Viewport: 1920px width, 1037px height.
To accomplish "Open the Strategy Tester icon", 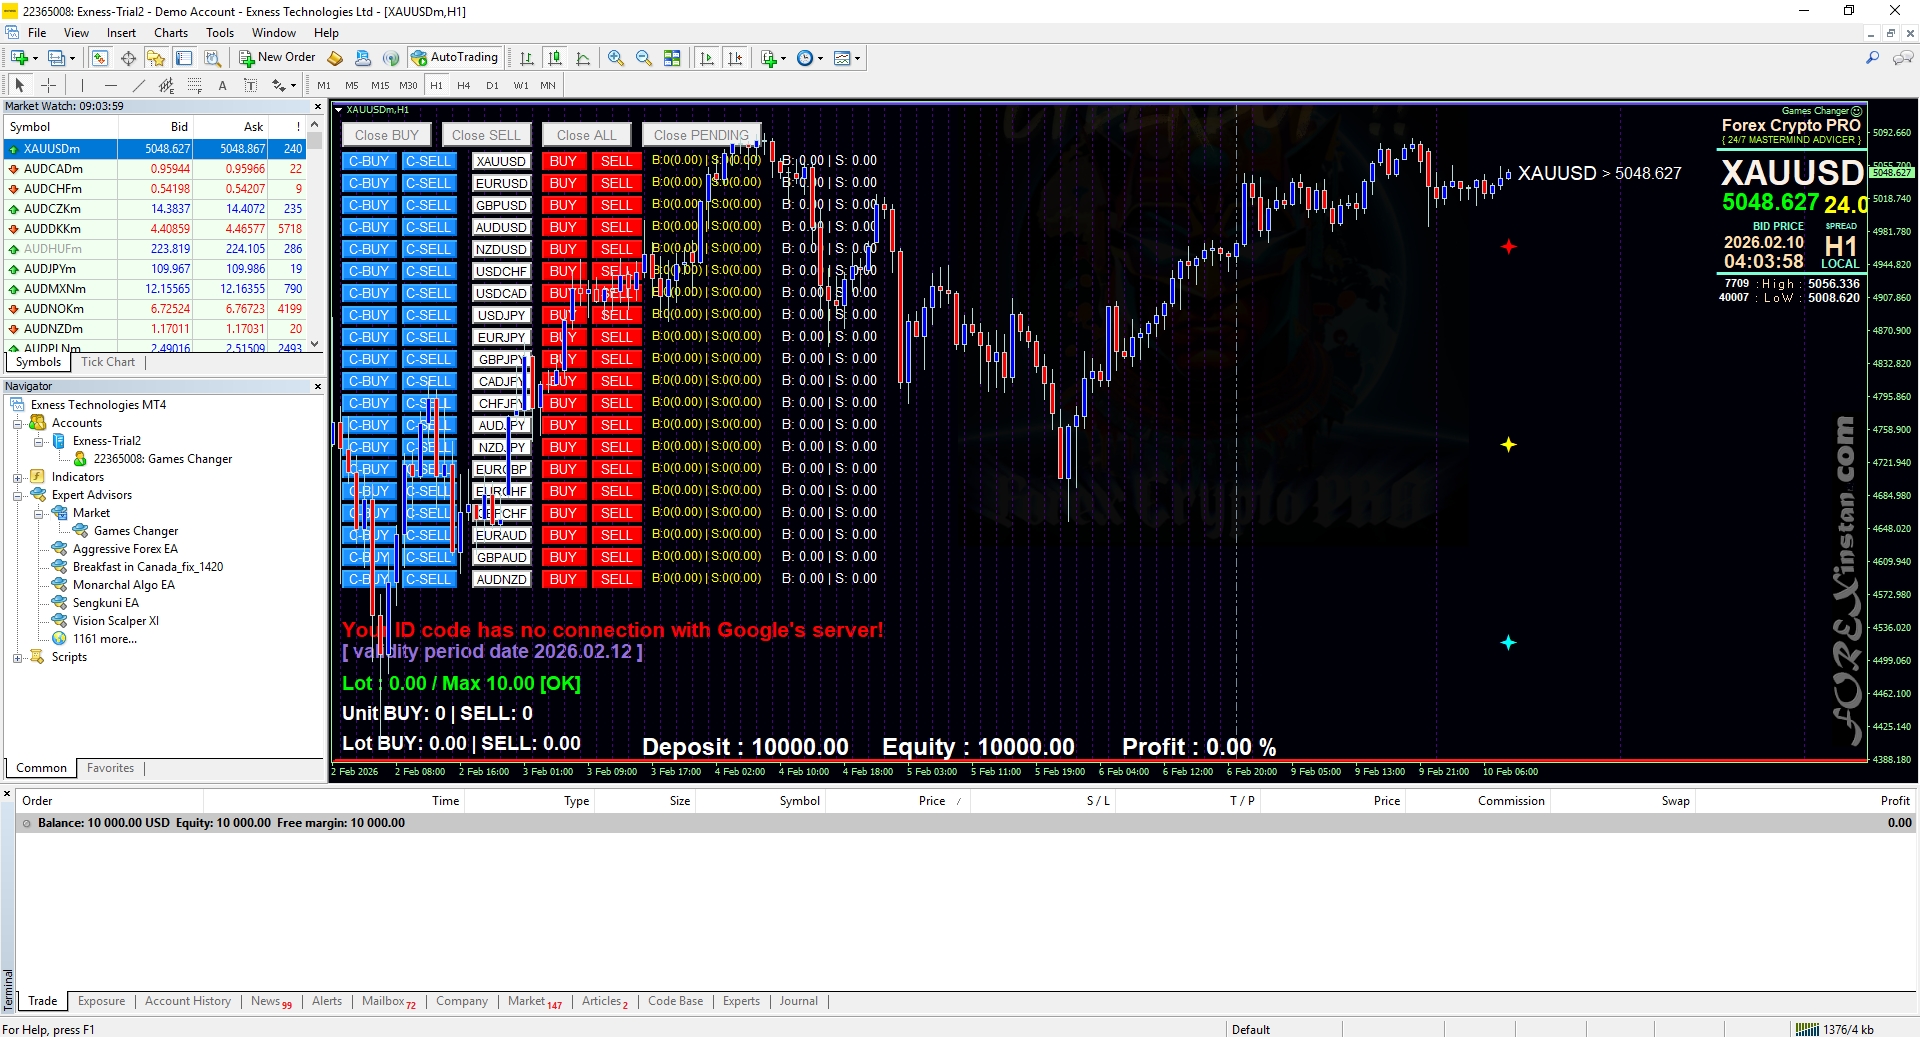I will pyautogui.click(x=212, y=58).
